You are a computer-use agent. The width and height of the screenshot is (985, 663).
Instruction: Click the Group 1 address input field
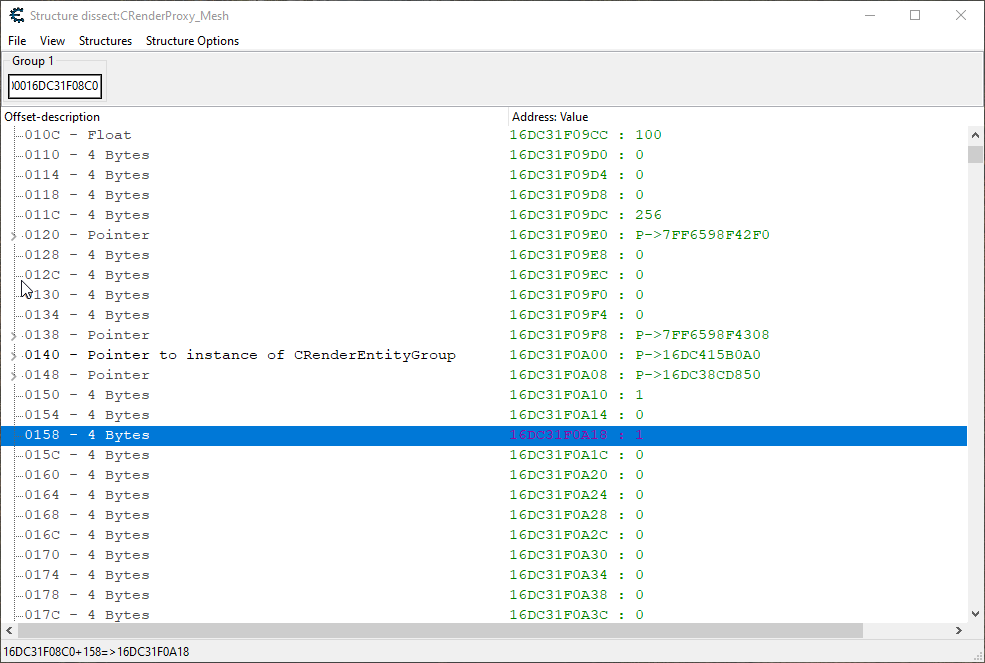point(55,87)
